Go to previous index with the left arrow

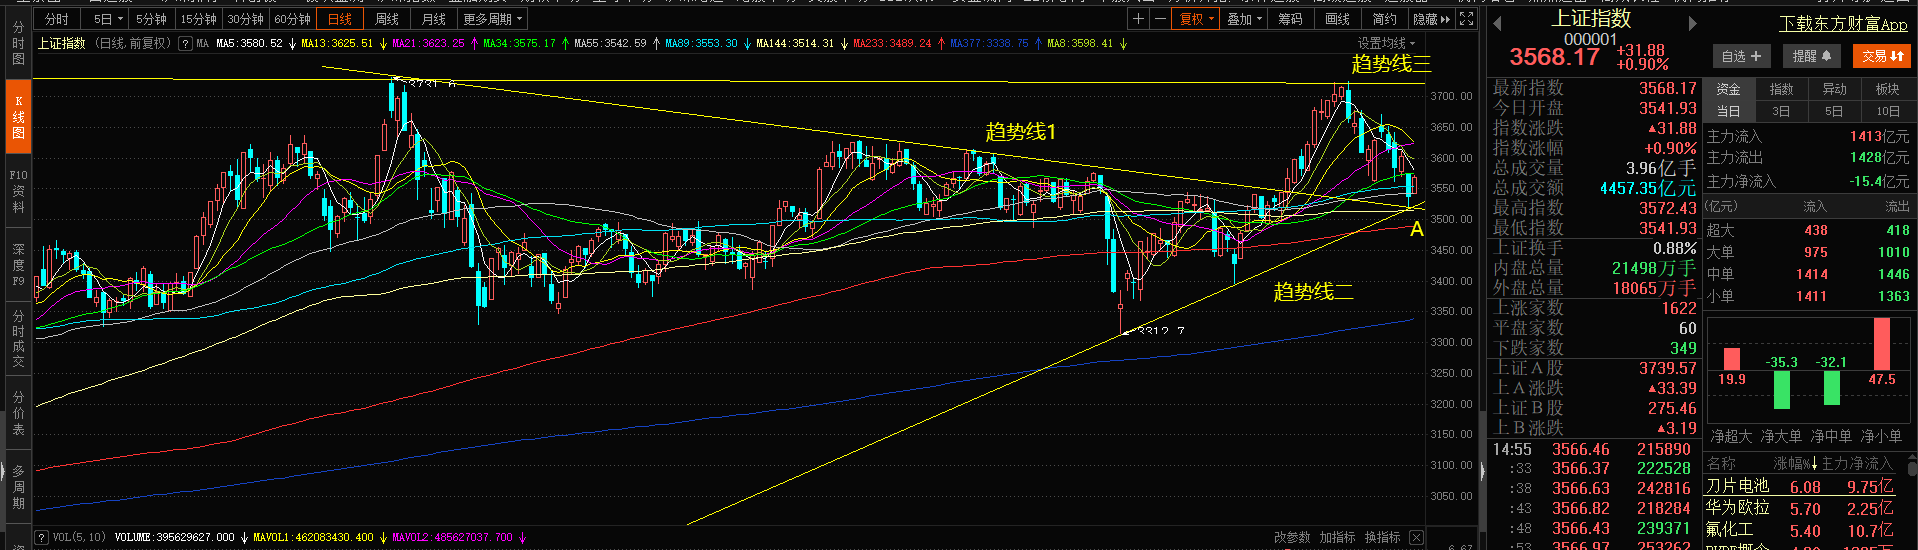click(x=1497, y=24)
